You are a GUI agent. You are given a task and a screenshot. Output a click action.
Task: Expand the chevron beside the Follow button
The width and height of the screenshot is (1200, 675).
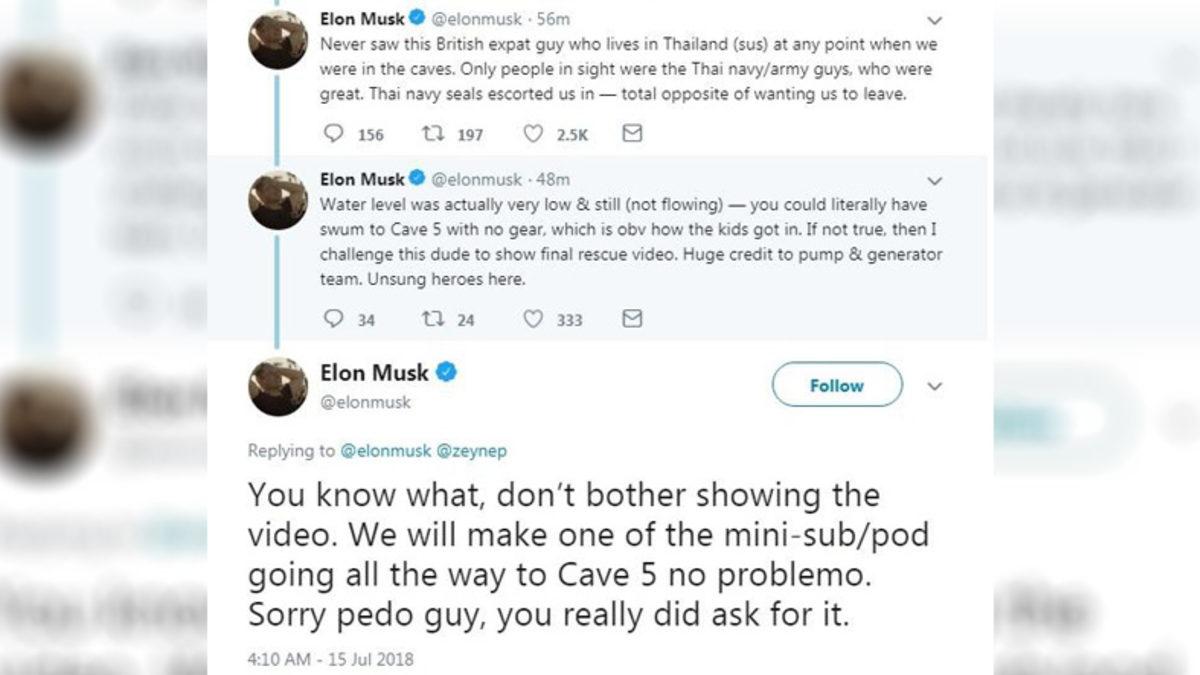click(x=935, y=385)
